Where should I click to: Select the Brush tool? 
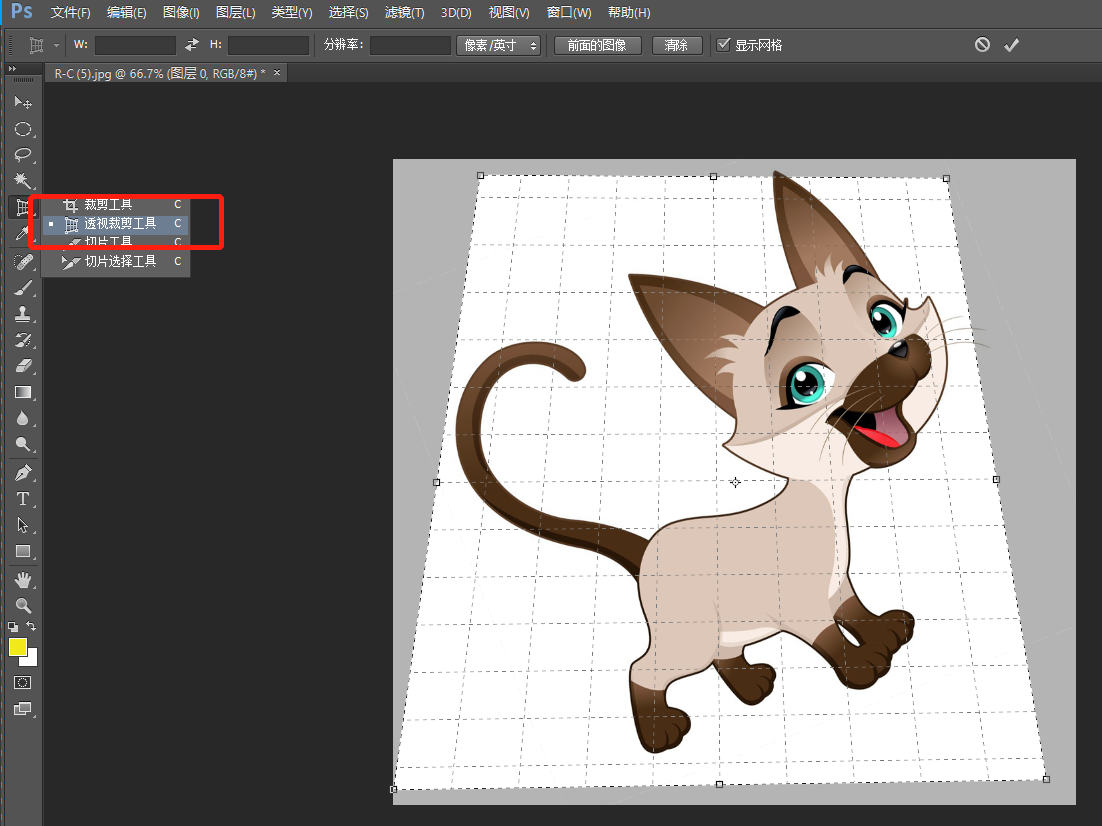click(x=22, y=288)
